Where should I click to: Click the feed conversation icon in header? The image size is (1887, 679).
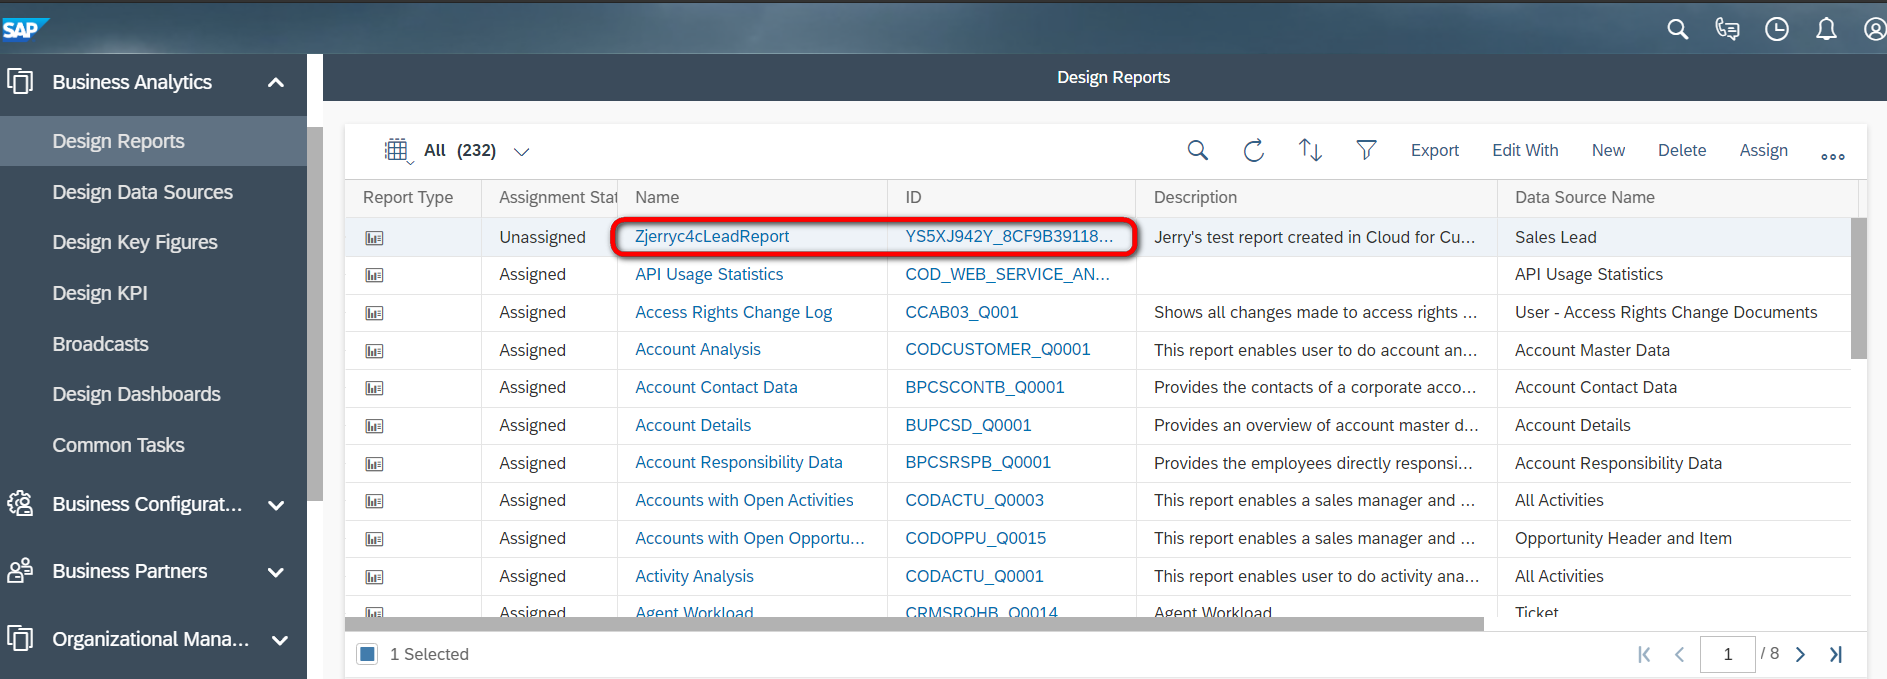pos(1727,30)
